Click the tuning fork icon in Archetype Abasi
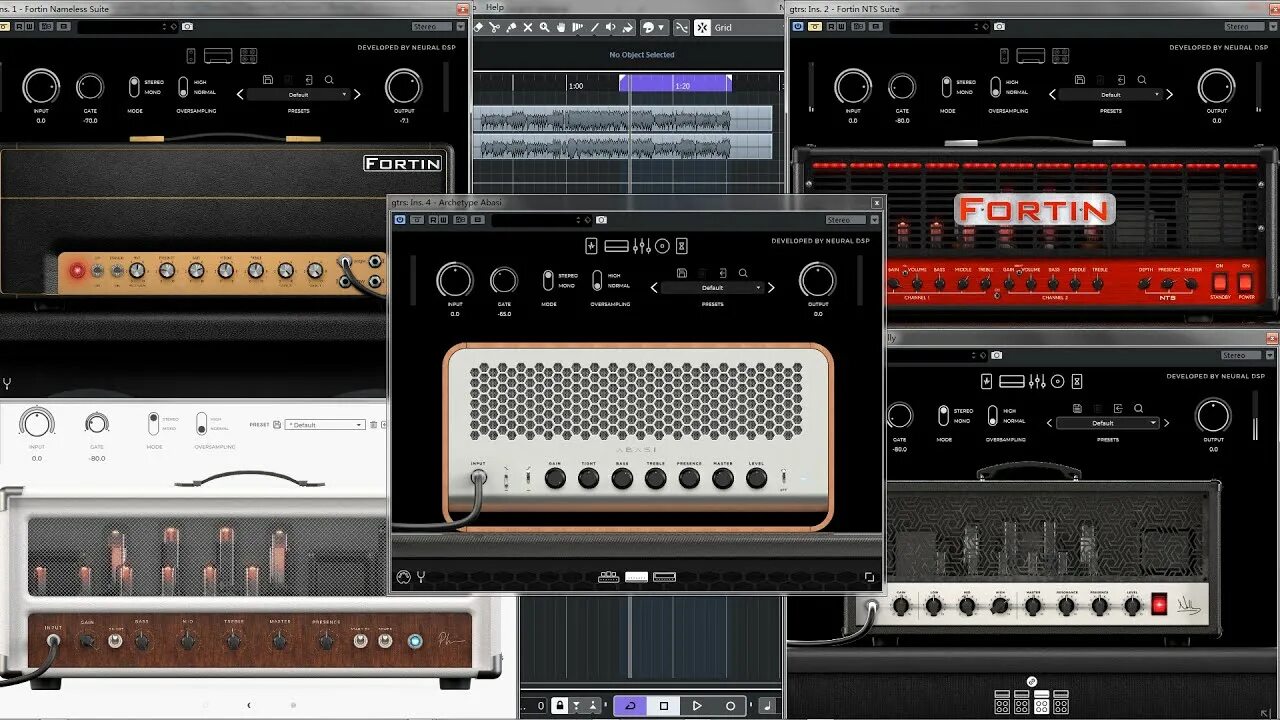This screenshot has height=720, width=1280. coord(421,577)
